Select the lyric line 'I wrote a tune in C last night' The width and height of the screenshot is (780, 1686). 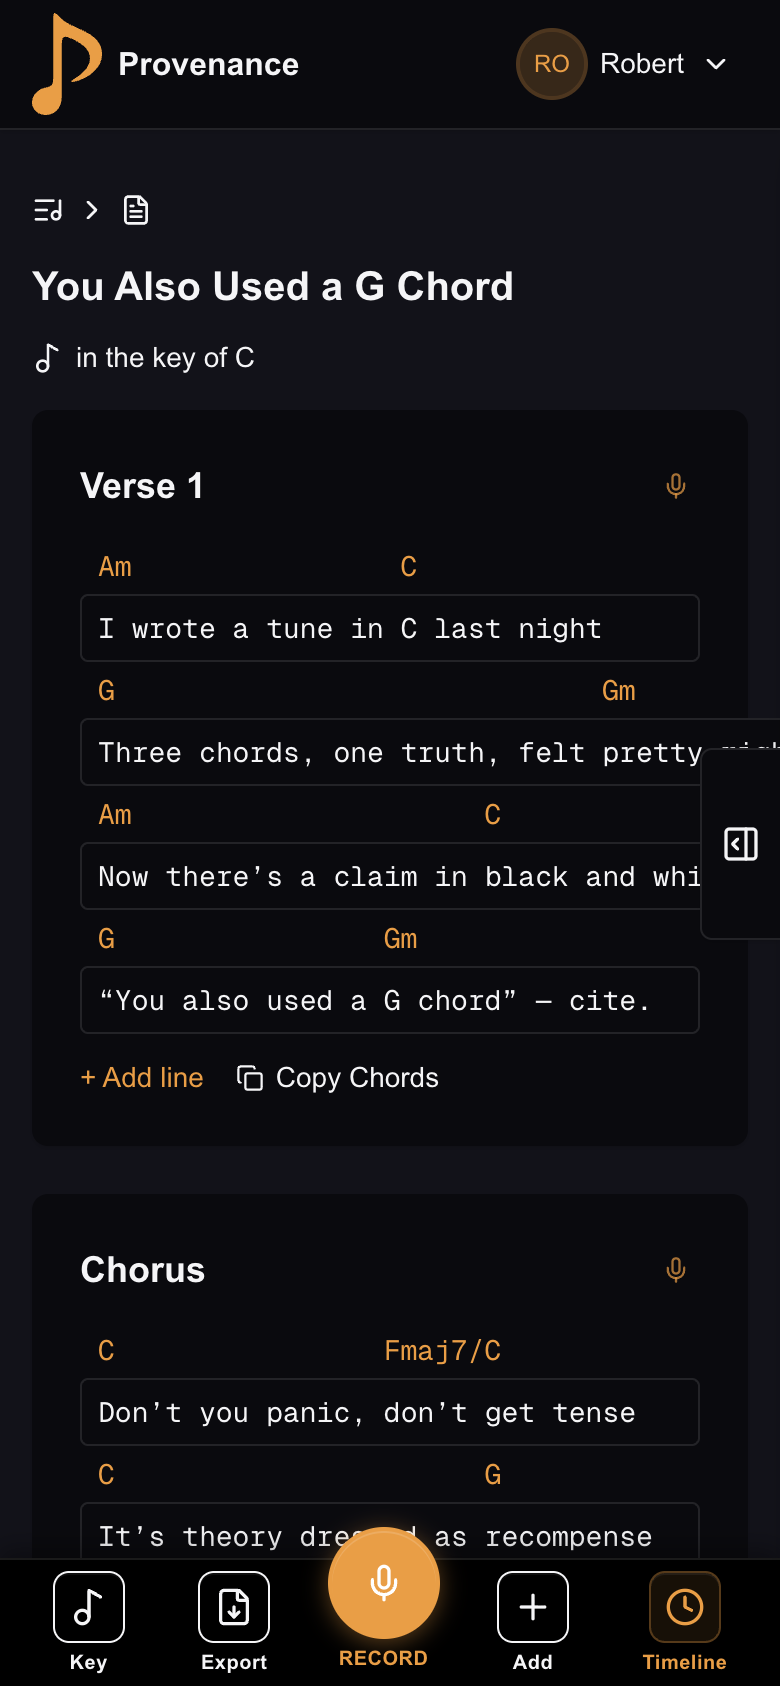[x=390, y=628]
